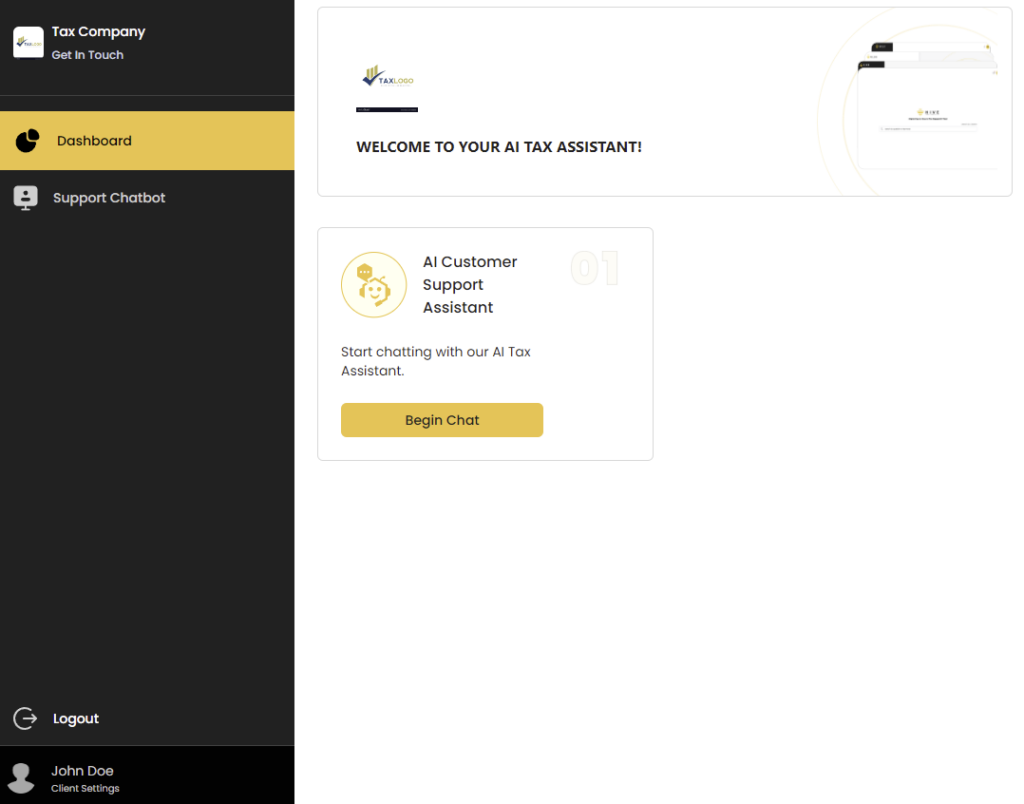Click the welcome to AI Tax Assistant heading
This screenshot has width=1024, height=804.
[499, 147]
